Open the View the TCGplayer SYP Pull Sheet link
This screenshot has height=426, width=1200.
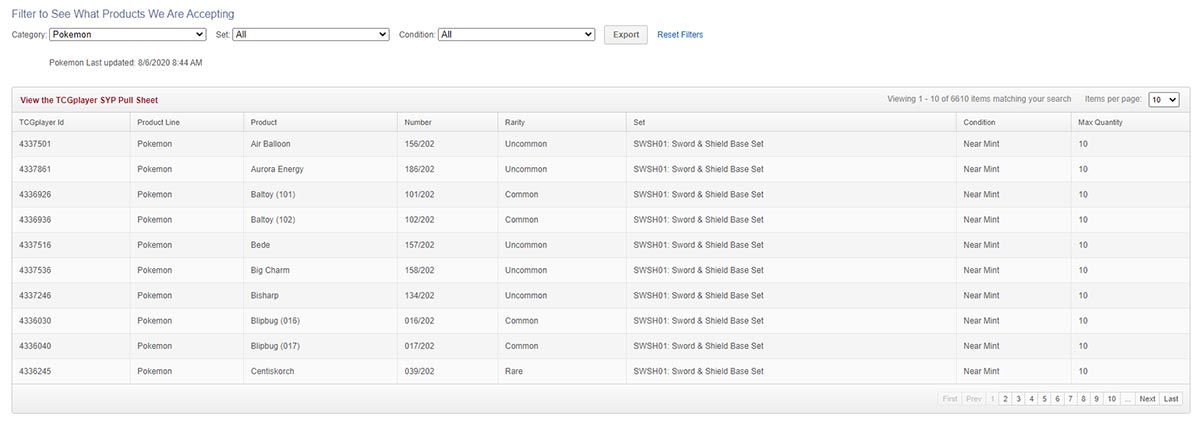click(x=89, y=100)
